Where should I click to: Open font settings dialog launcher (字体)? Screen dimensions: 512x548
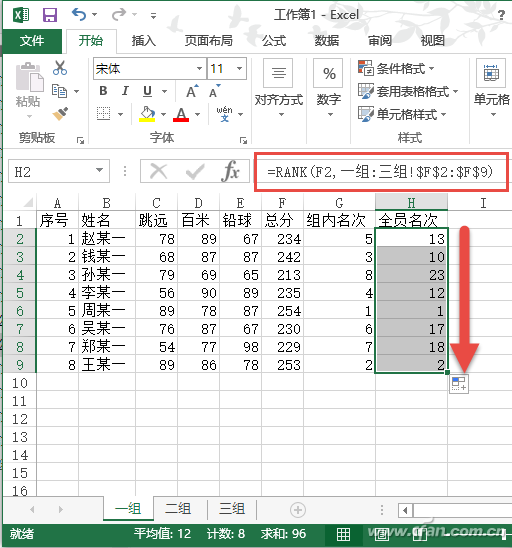point(243,140)
